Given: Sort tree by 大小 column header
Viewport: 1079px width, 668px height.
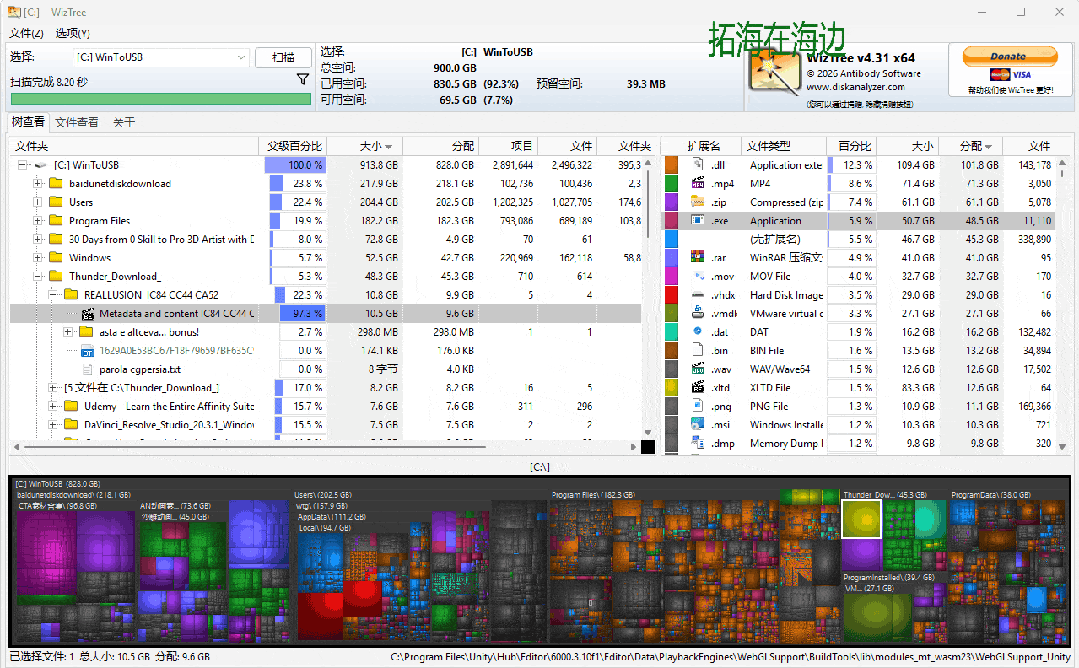Looking at the screenshot, I should coord(365,146).
